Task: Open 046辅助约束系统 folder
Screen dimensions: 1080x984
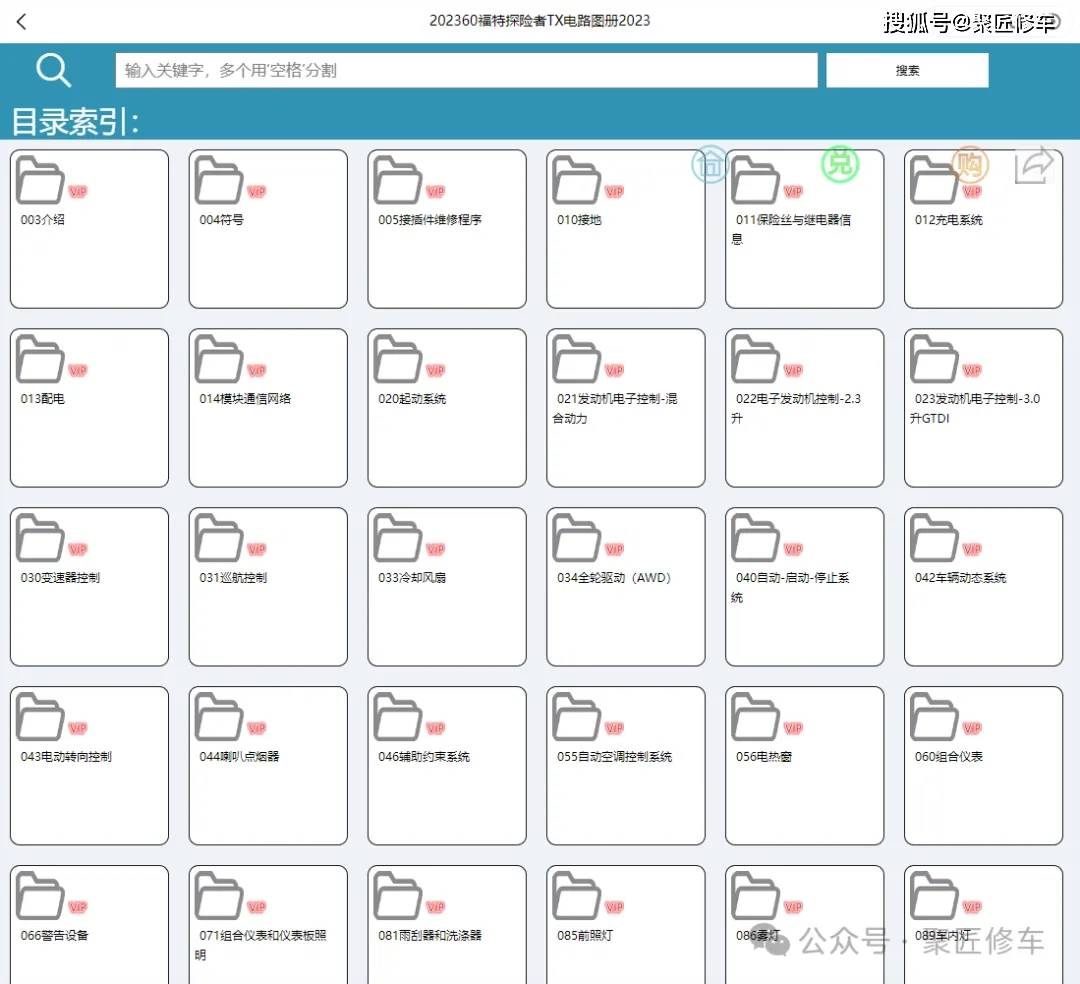Action: click(447, 766)
